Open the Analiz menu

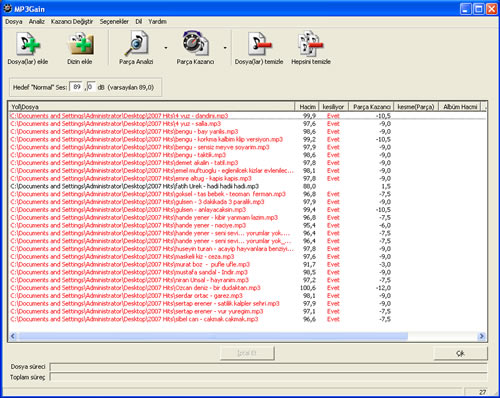pyautogui.click(x=36, y=22)
